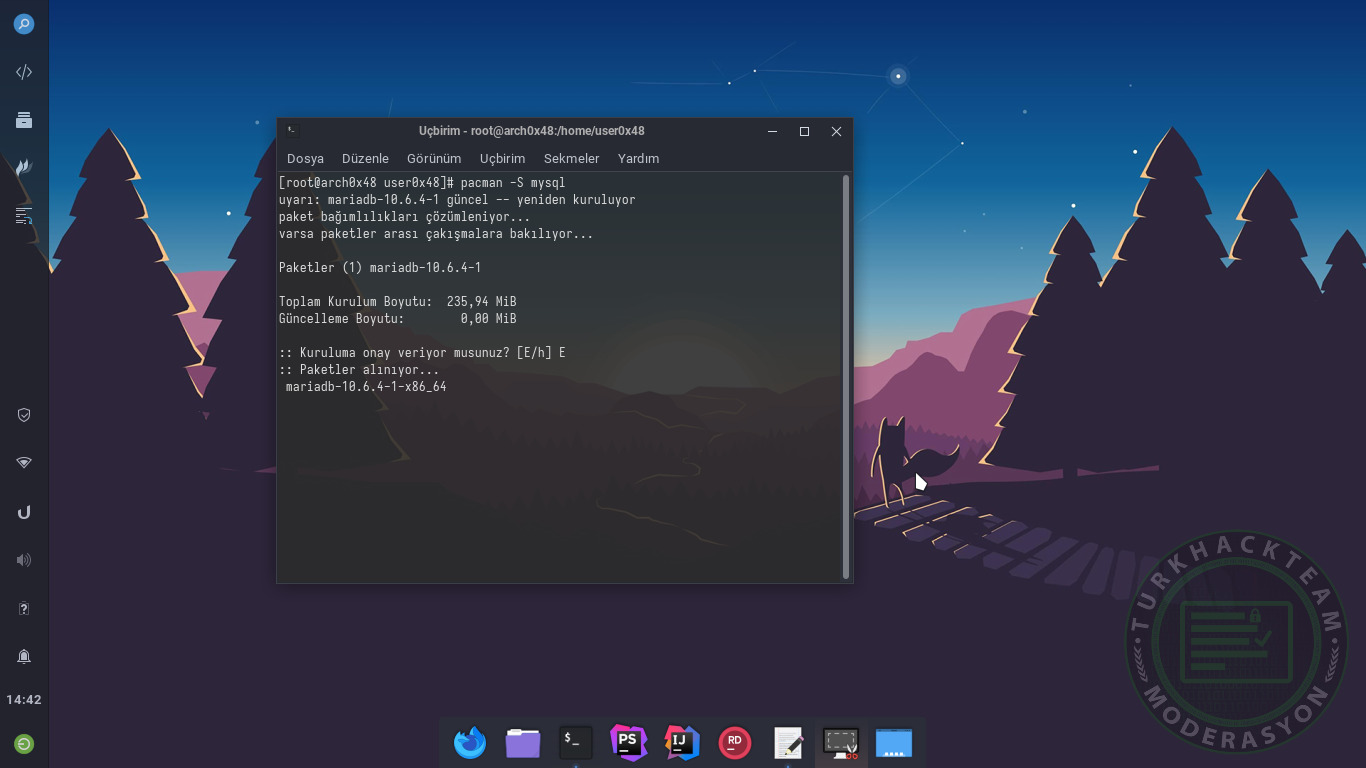
Task: Click the 'Paketler (1) mariadb-10.6.4-1' line
Action: pos(380,268)
